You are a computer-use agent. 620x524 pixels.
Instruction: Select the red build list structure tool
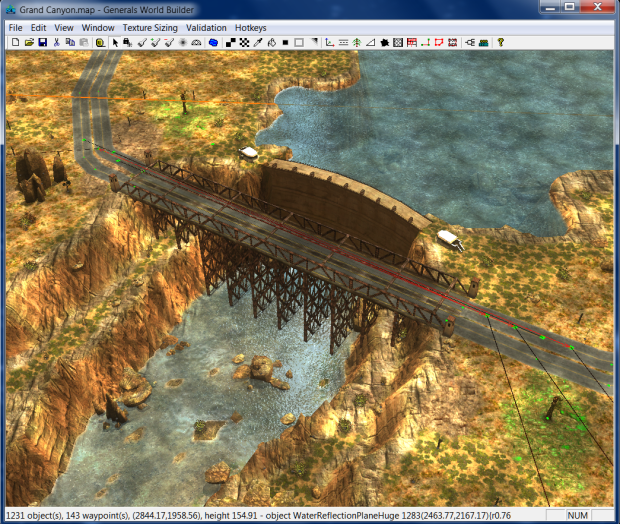tap(453, 42)
